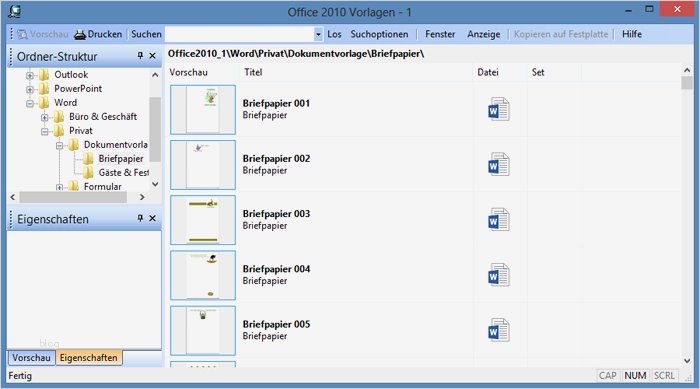Click the folder tree horizontal scrollbar thumb

pyautogui.click(x=73, y=197)
